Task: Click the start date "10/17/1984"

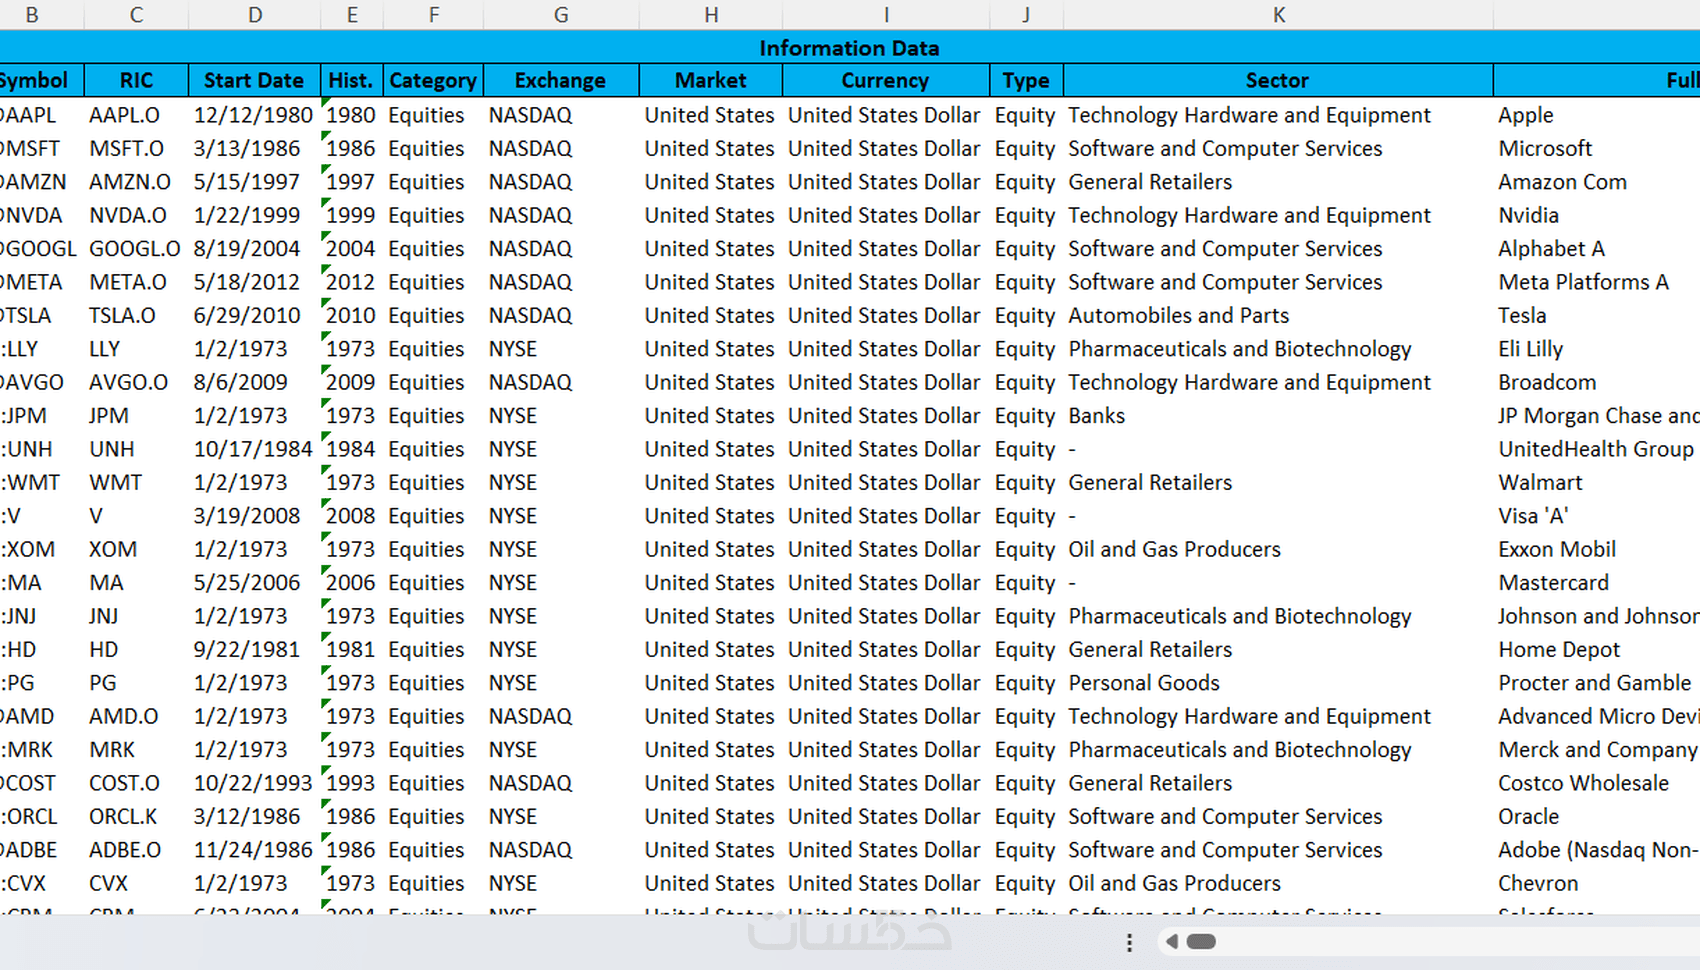Action: tap(254, 449)
